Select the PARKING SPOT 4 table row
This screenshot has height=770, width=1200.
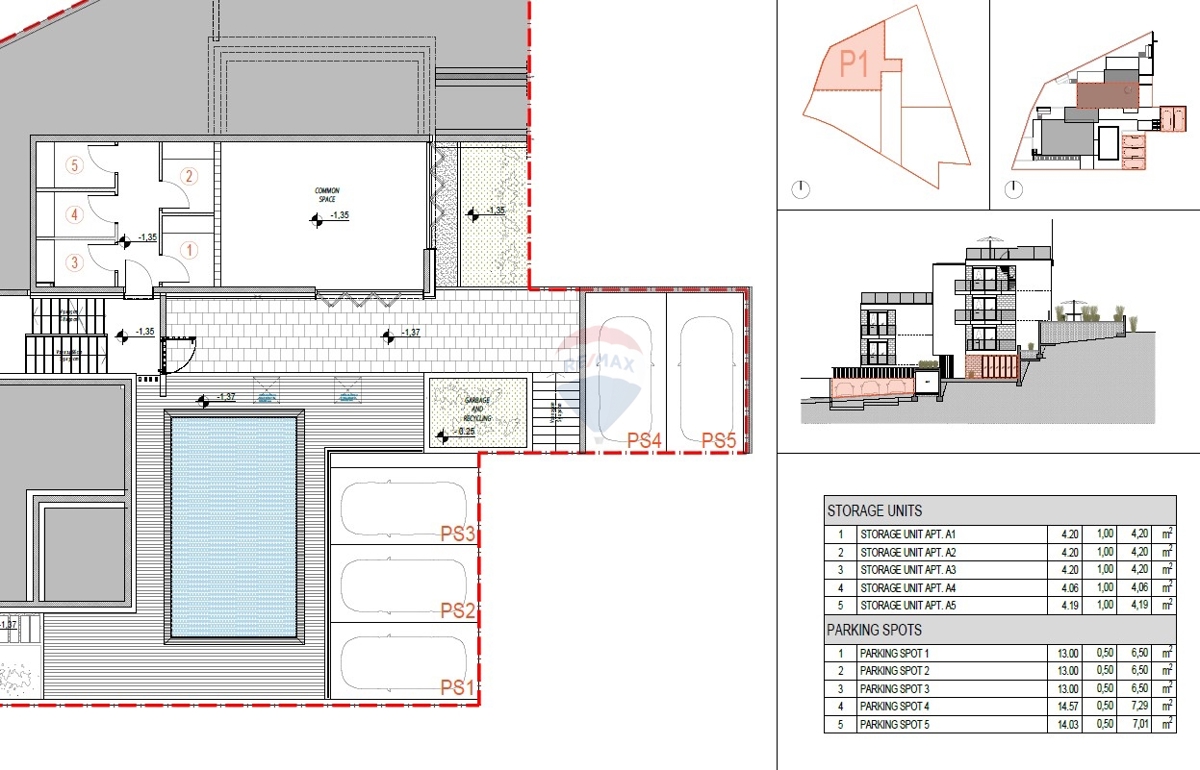[1000, 706]
